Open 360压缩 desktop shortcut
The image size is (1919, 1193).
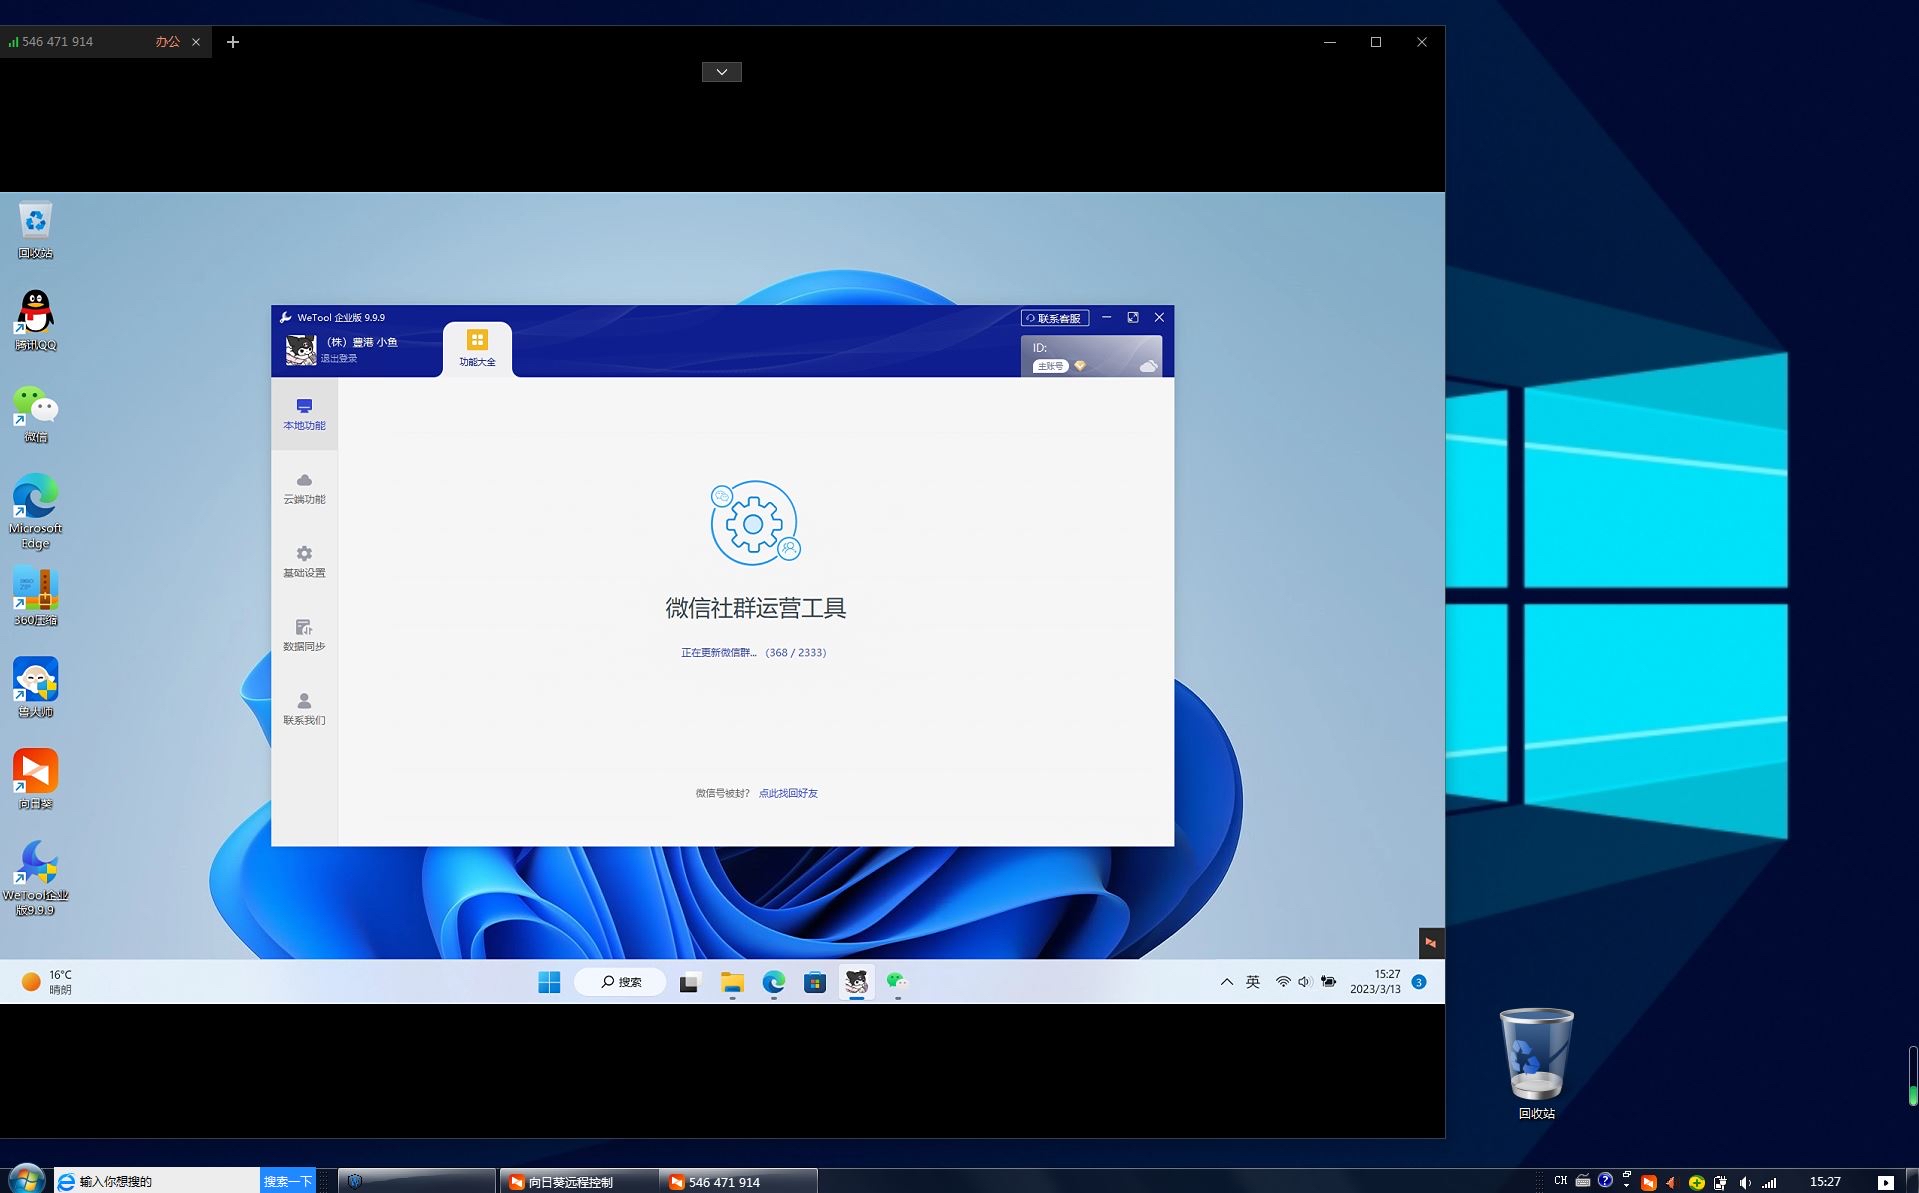click(x=35, y=597)
